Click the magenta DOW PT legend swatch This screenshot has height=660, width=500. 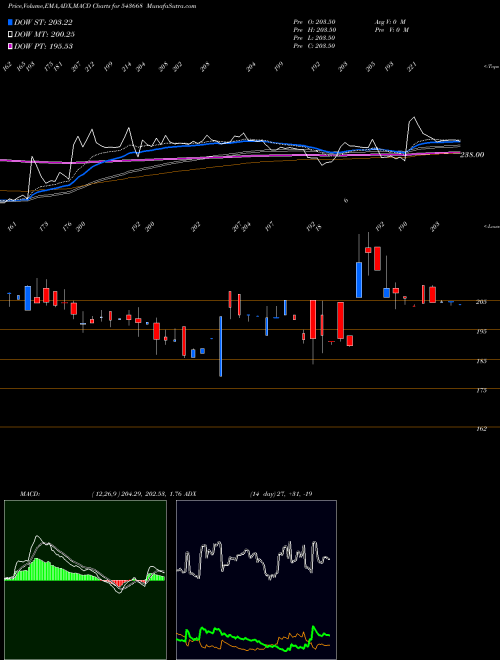pos(10,46)
